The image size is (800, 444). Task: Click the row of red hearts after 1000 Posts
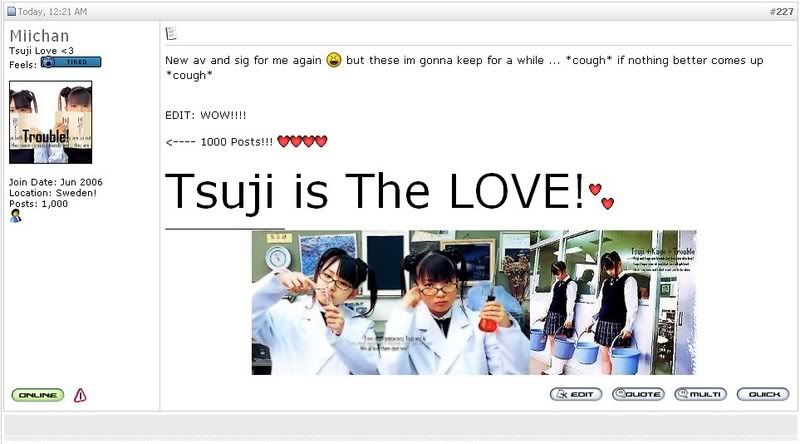pyautogui.click(x=302, y=141)
